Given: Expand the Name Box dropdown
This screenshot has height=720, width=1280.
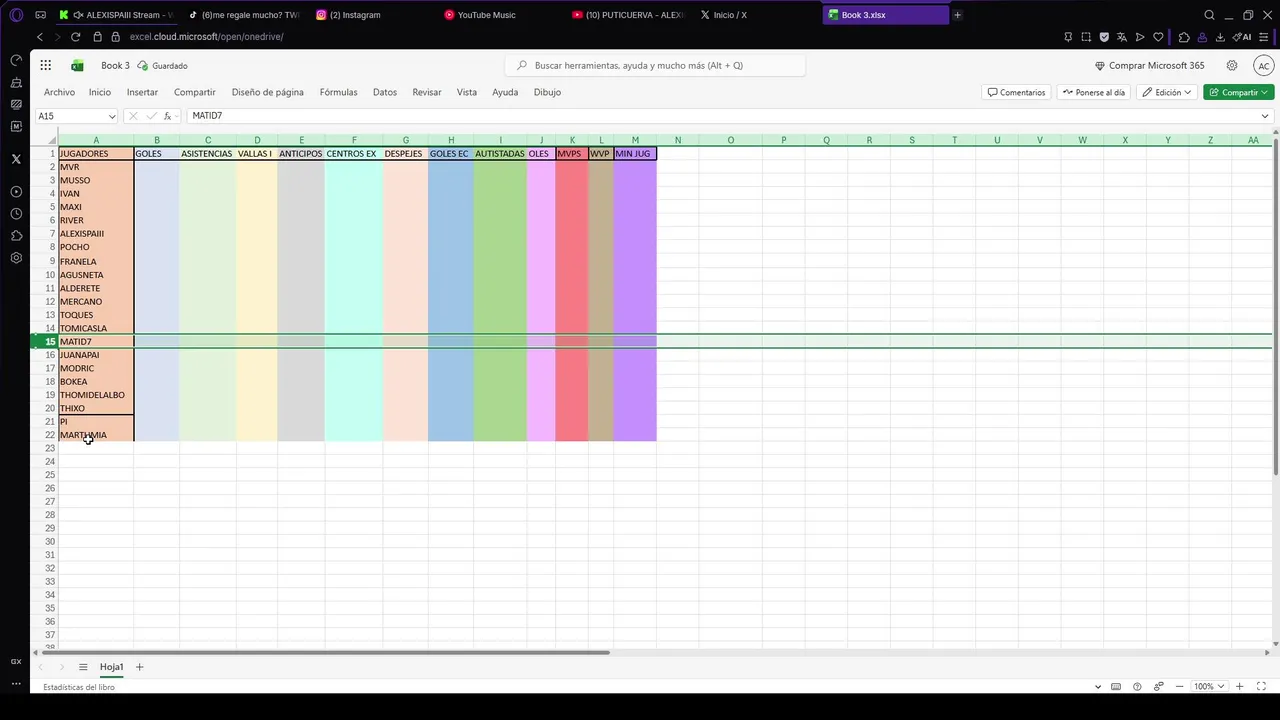Looking at the screenshot, I should pos(112,116).
